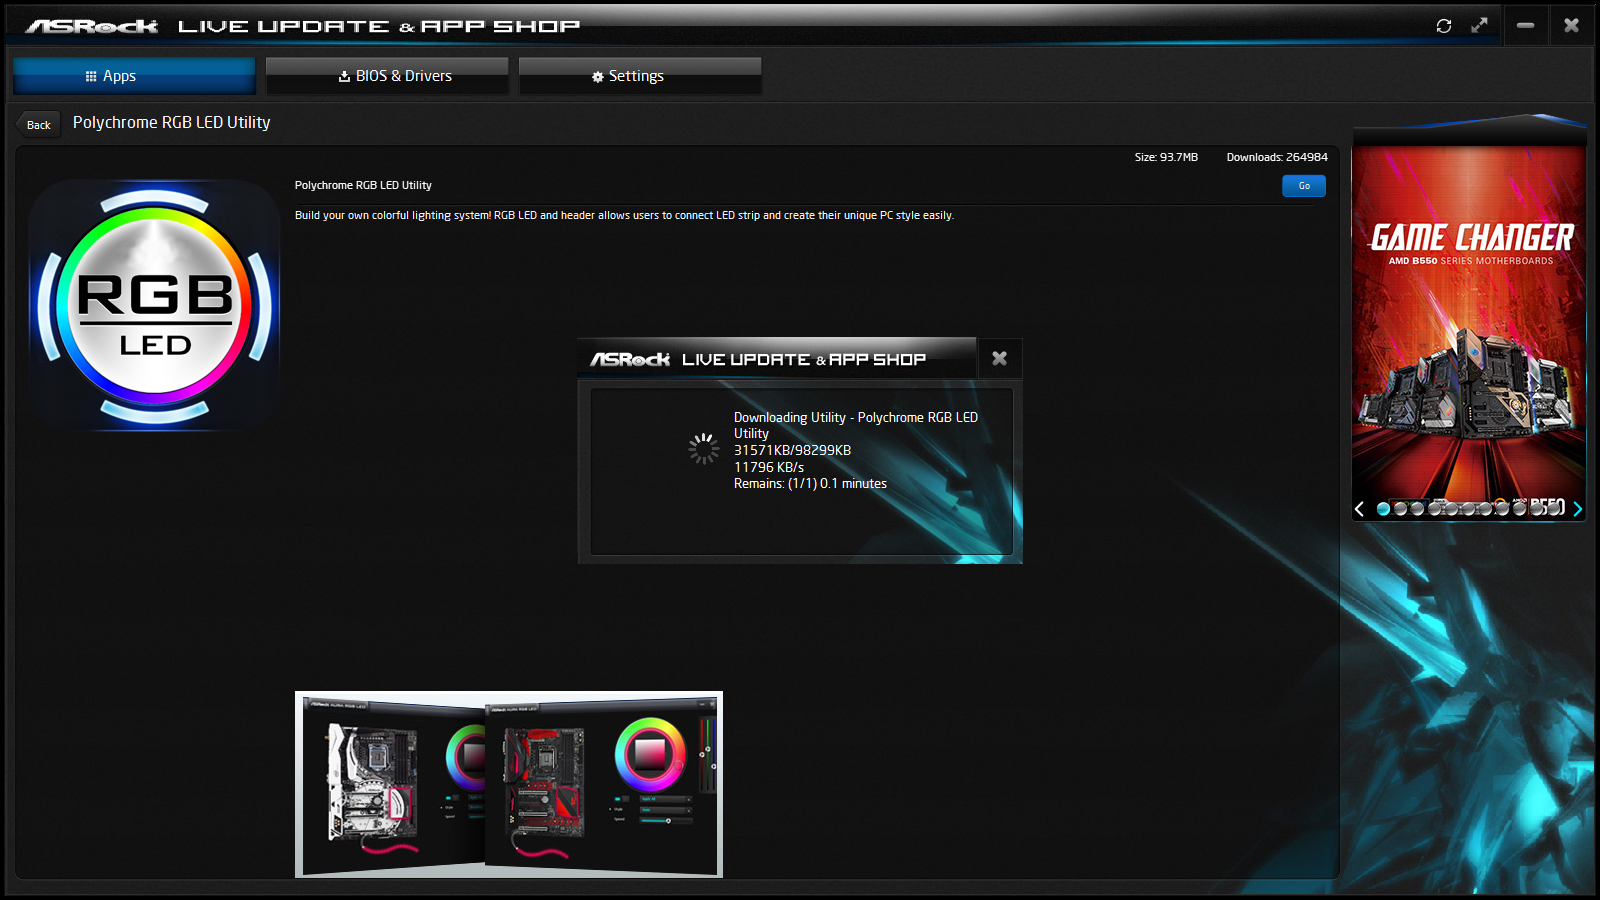Open the Game Changer B550 banner ad
1600x900 pixels.
pos(1469,320)
